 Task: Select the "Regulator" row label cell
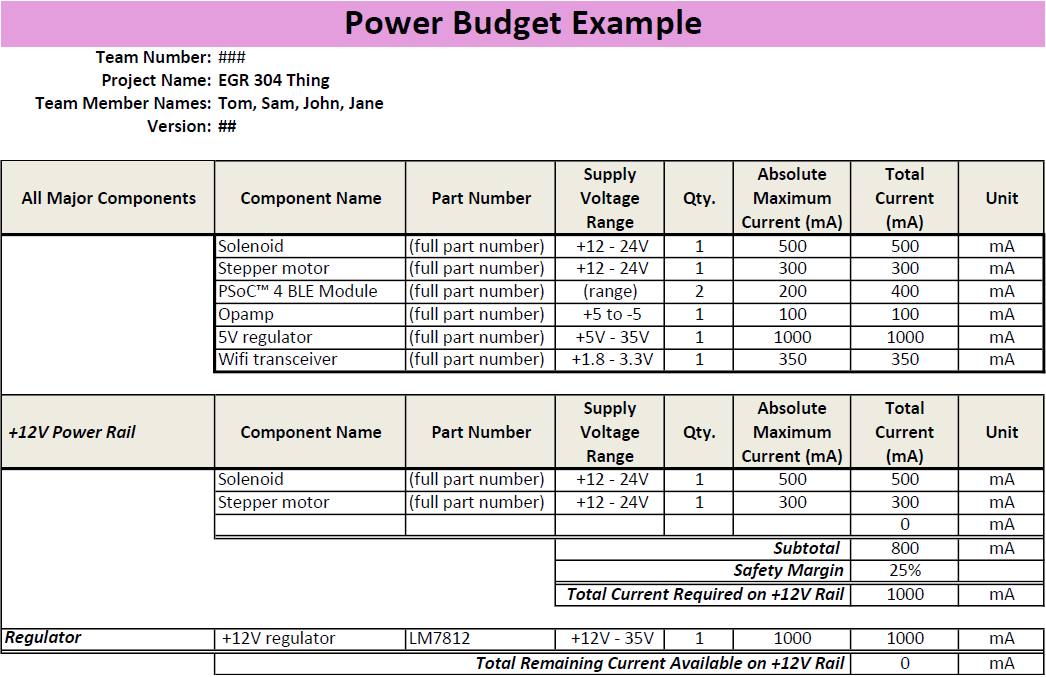pyautogui.click(x=44, y=637)
